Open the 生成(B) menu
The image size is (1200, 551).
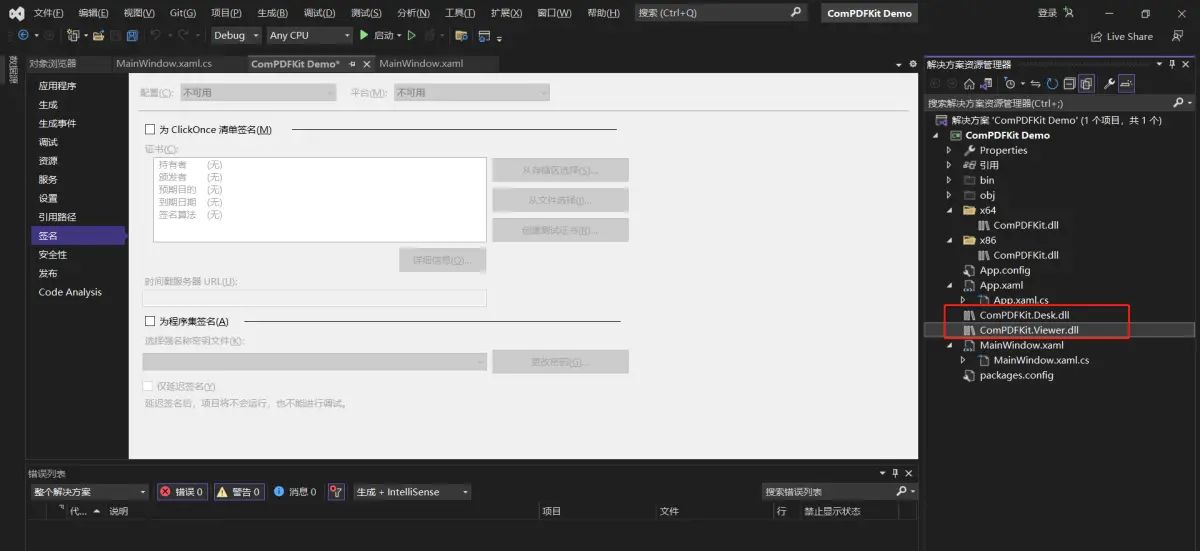[x=271, y=13]
